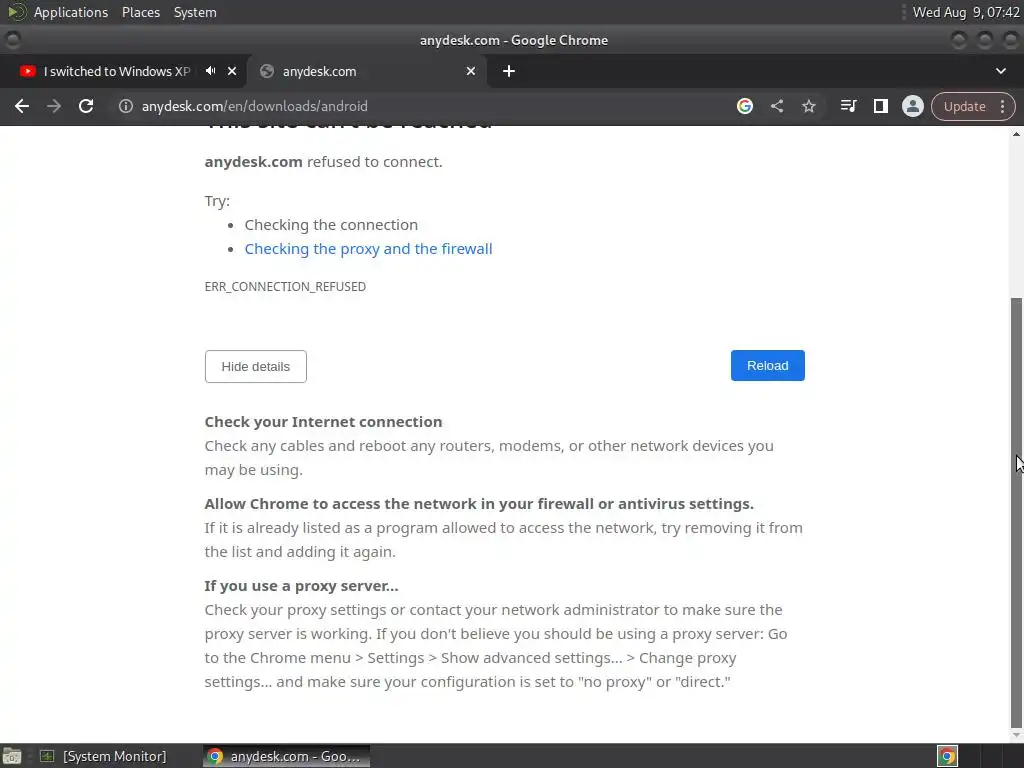The height and width of the screenshot is (768, 1024).
Task: Click 'Checking the connection' list item
Action: (x=331, y=225)
